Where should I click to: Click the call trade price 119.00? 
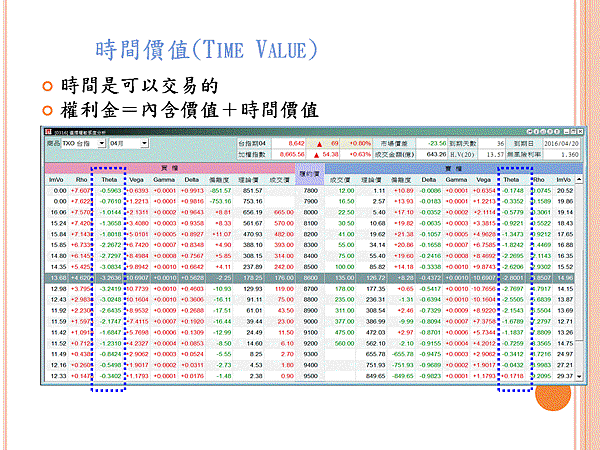coord(284,289)
